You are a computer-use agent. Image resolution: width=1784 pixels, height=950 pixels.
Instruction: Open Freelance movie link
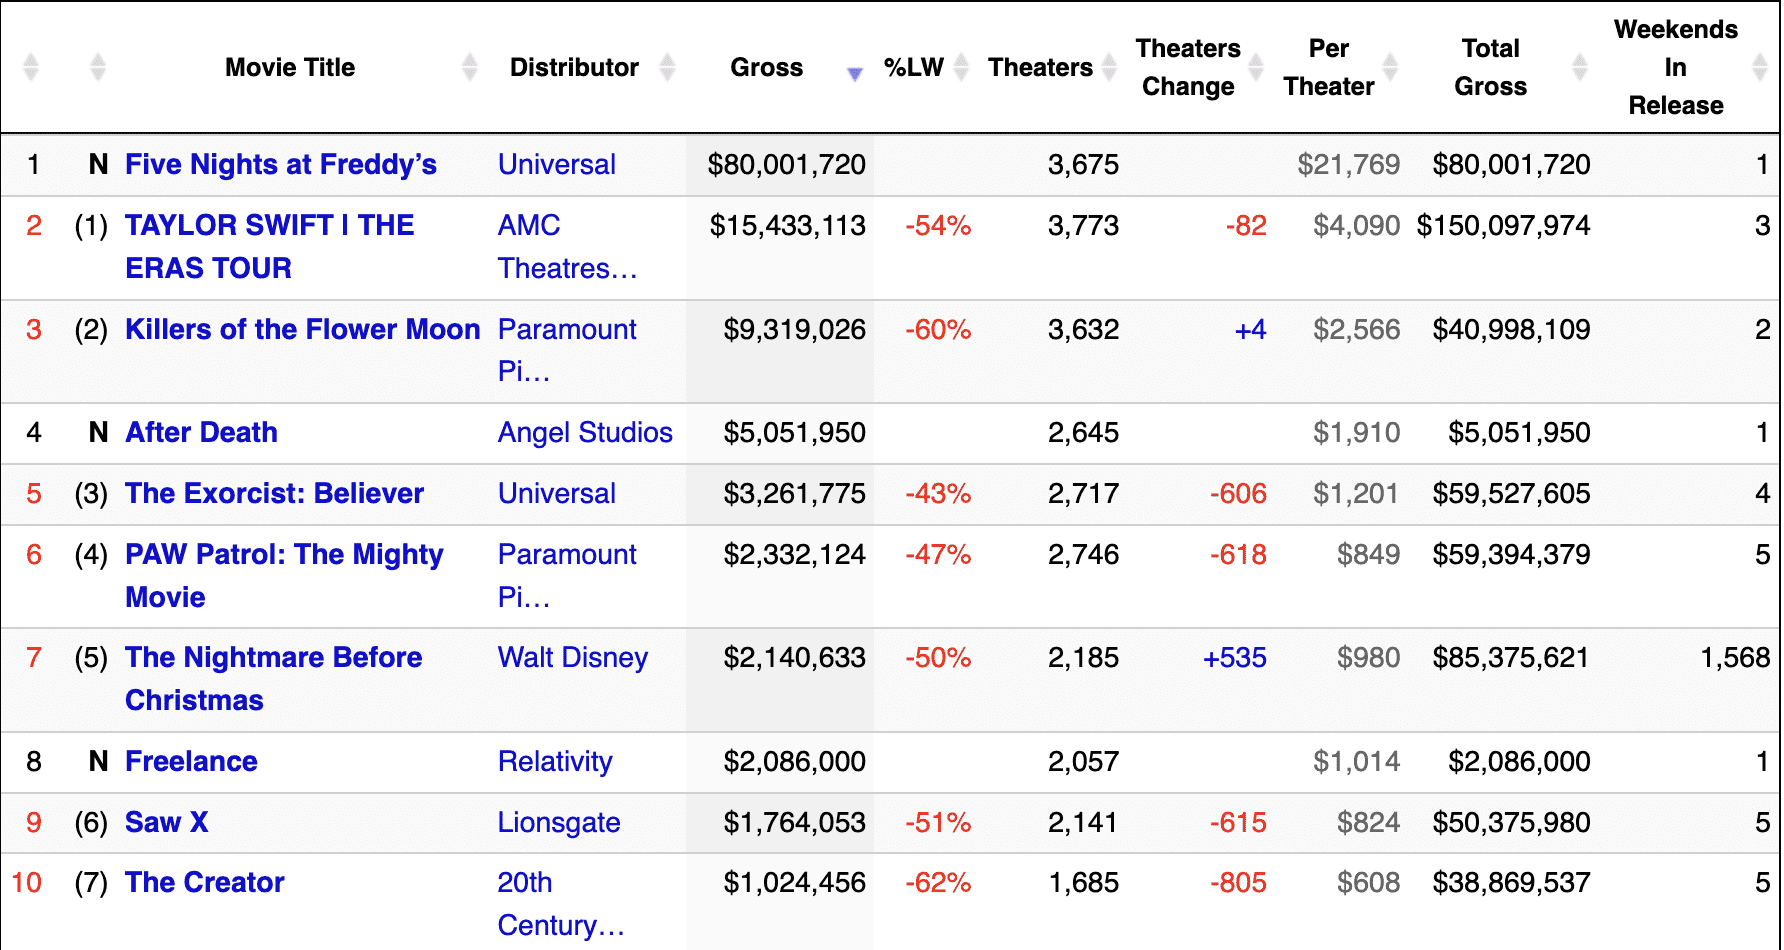tap(191, 761)
